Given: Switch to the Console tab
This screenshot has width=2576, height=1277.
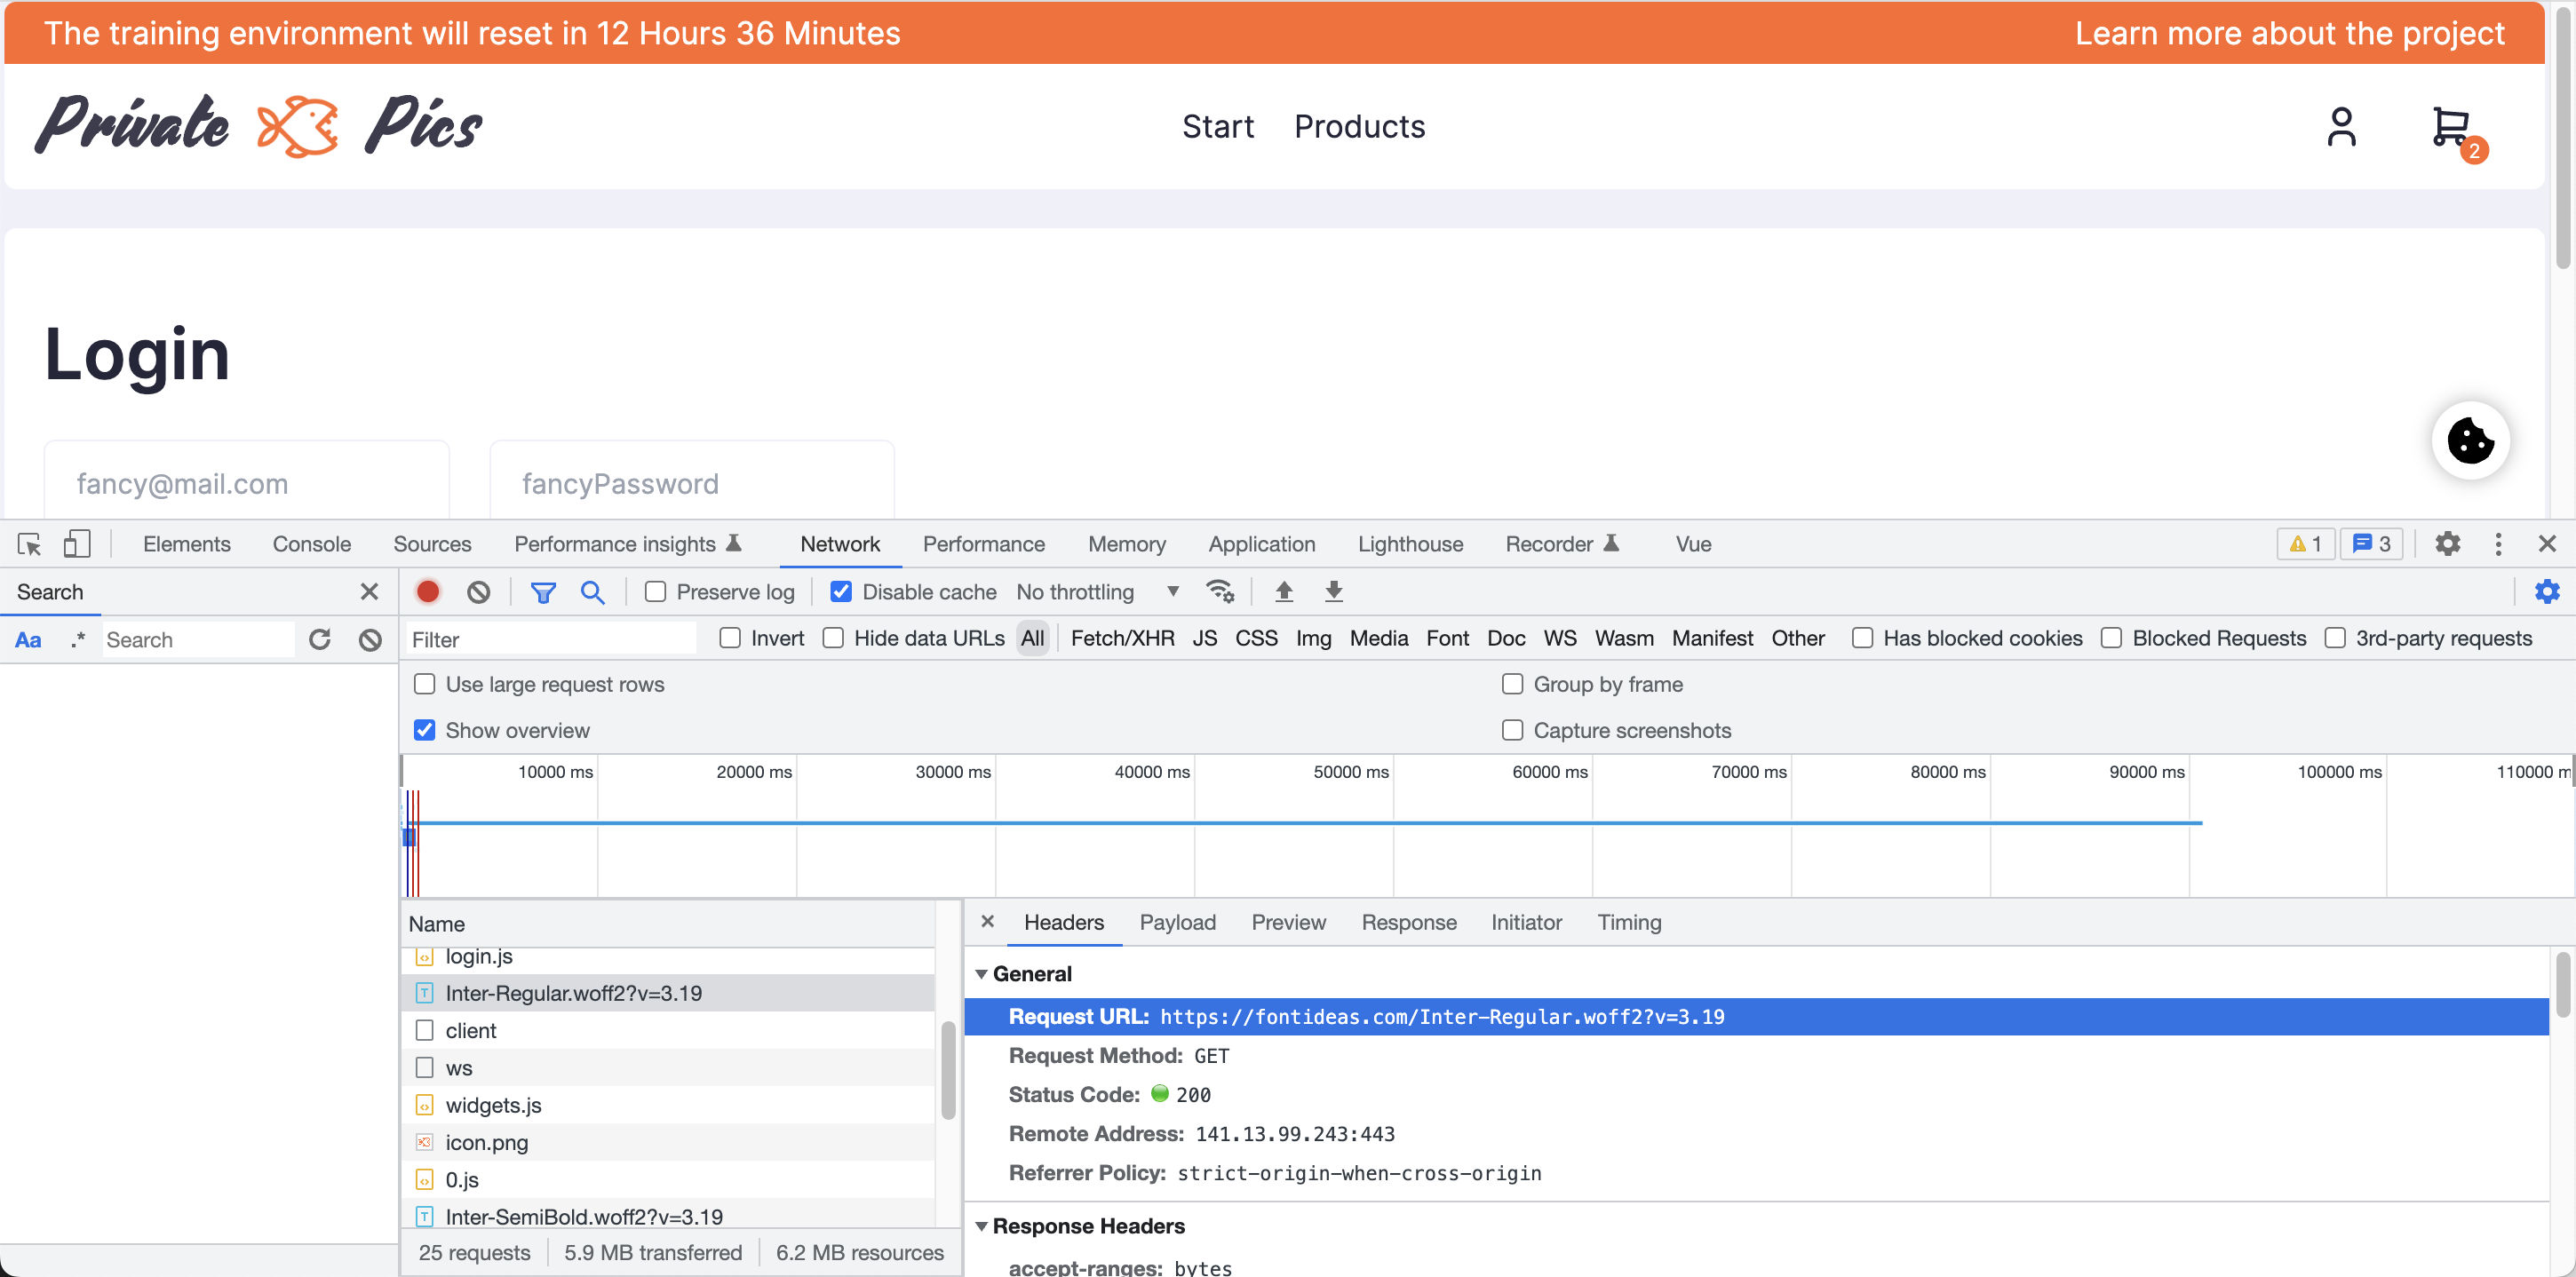Looking at the screenshot, I should click(x=311, y=544).
